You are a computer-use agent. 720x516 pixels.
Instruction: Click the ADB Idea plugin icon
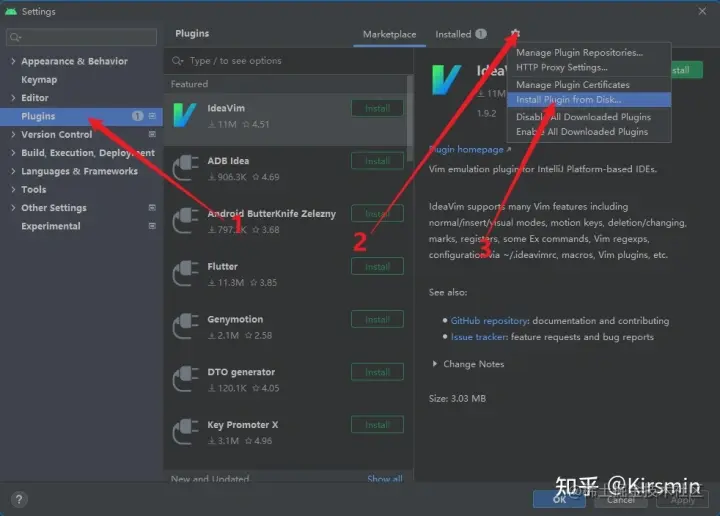185,168
